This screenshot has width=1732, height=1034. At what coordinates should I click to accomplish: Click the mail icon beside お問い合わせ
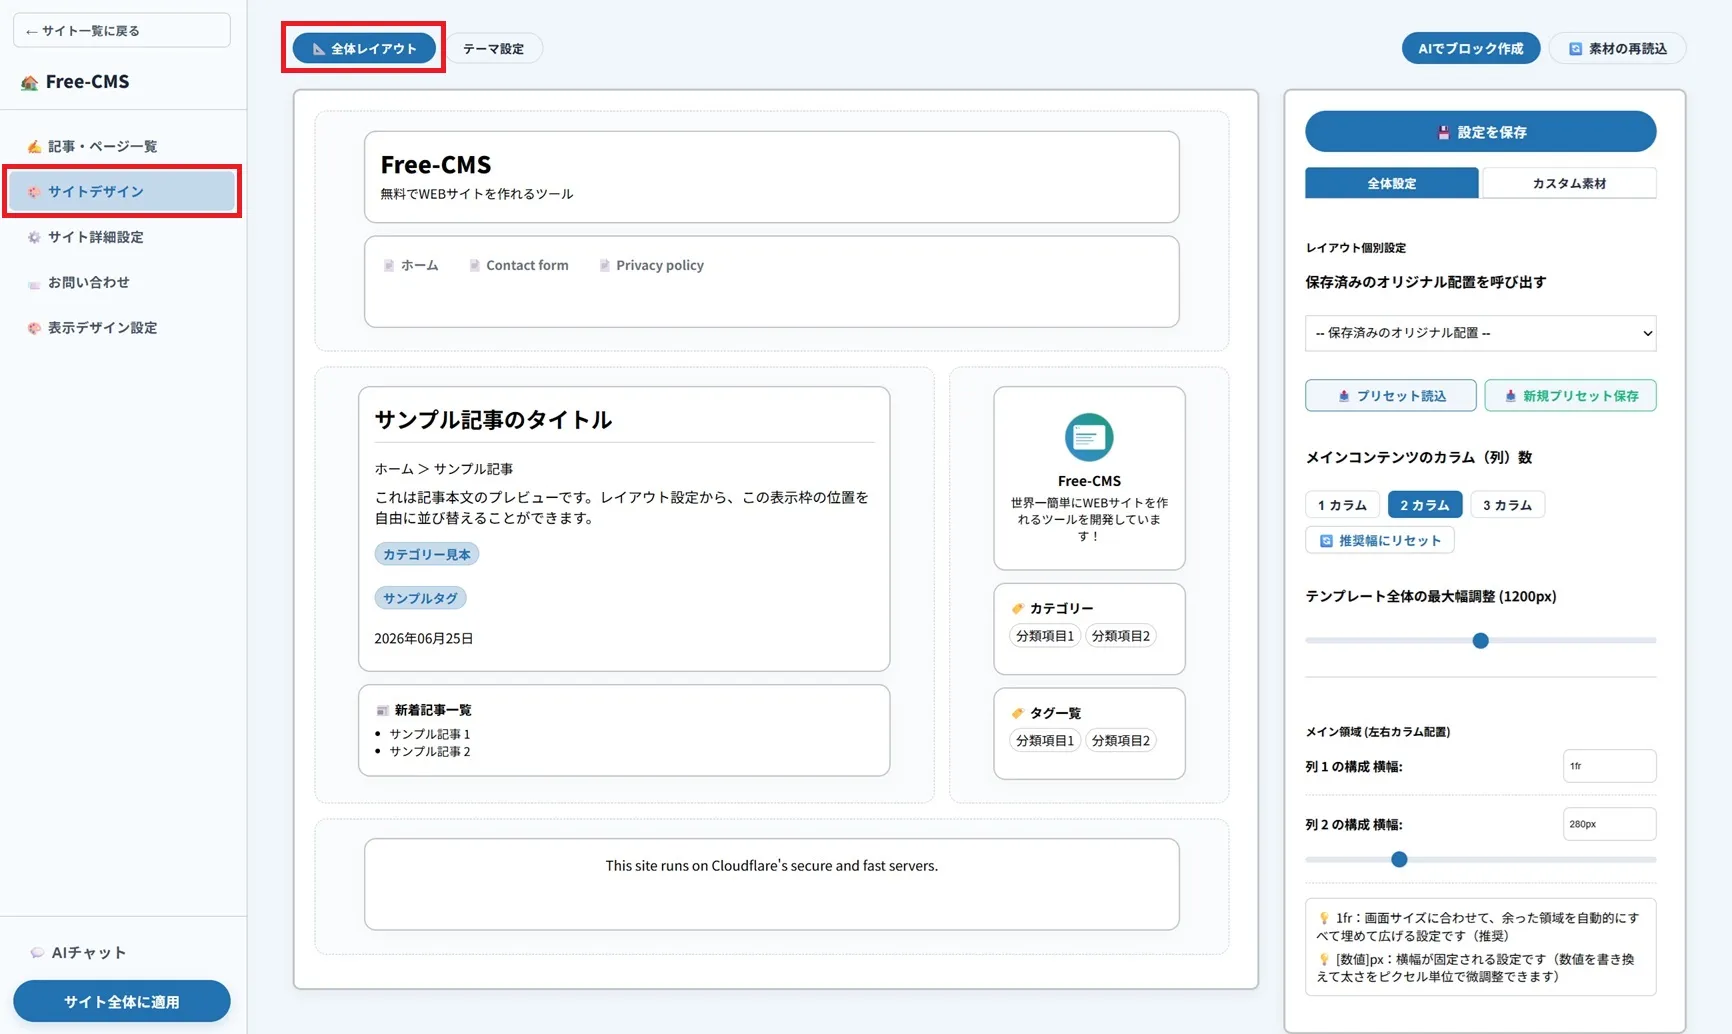coord(34,283)
